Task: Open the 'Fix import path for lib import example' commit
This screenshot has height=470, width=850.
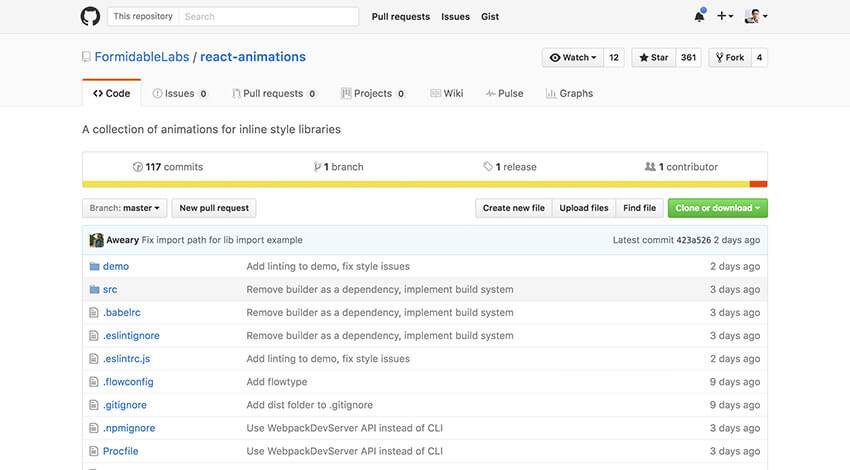Action: (x=222, y=240)
